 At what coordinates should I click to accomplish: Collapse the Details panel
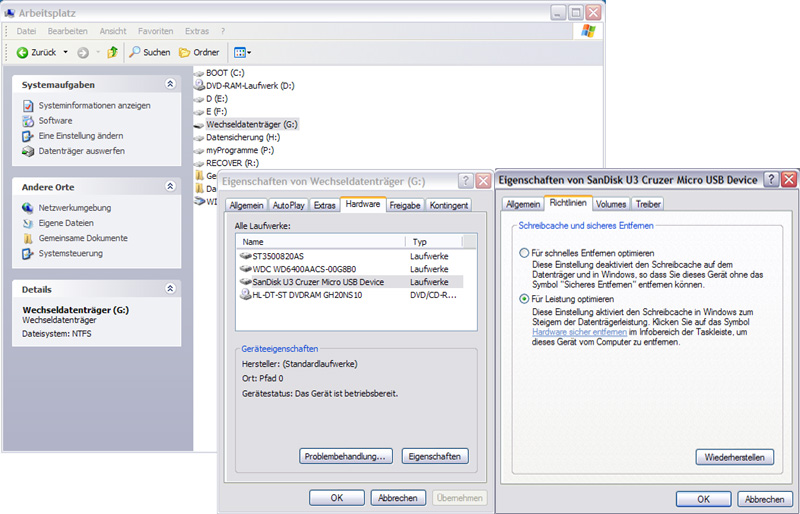(170, 289)
